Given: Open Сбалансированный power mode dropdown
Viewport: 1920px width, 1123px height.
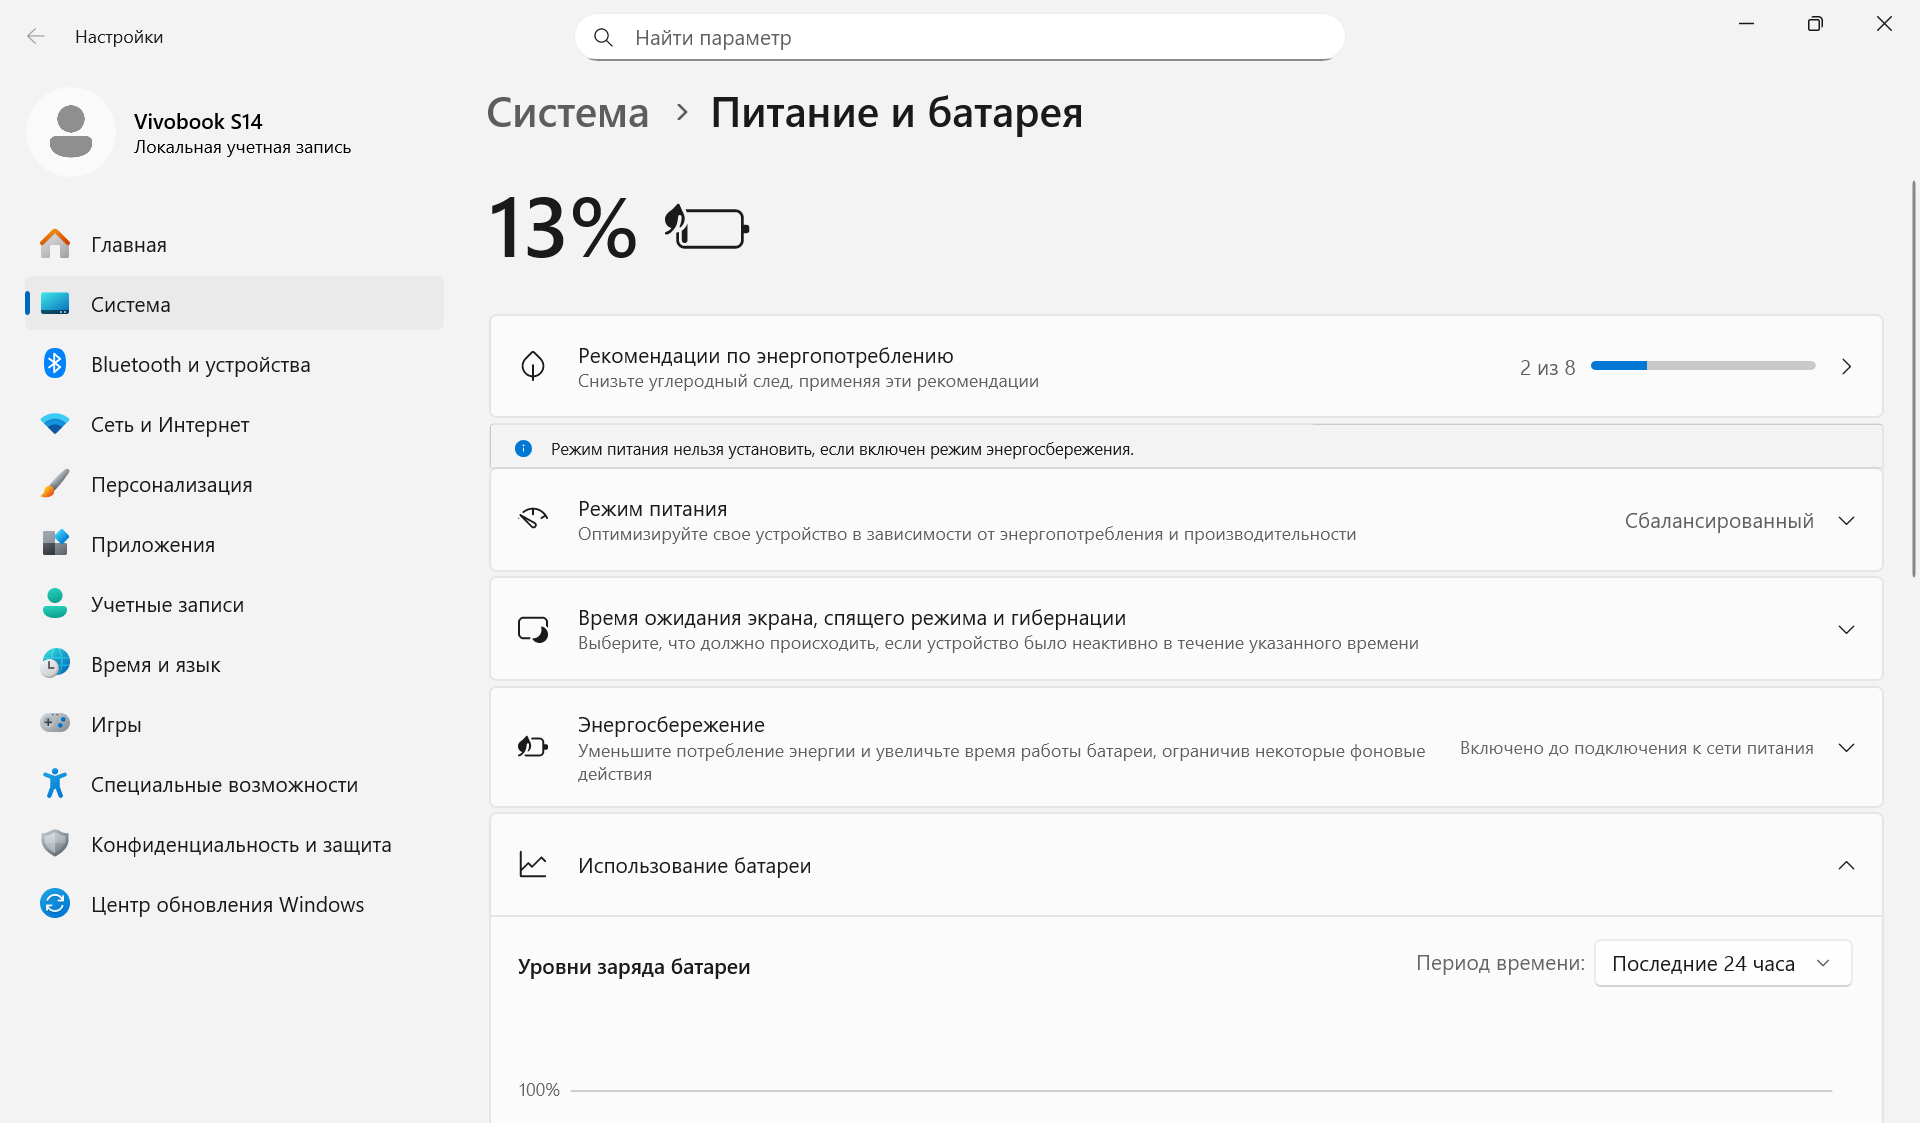Looking at the screenshot, I should (1739, 521).
